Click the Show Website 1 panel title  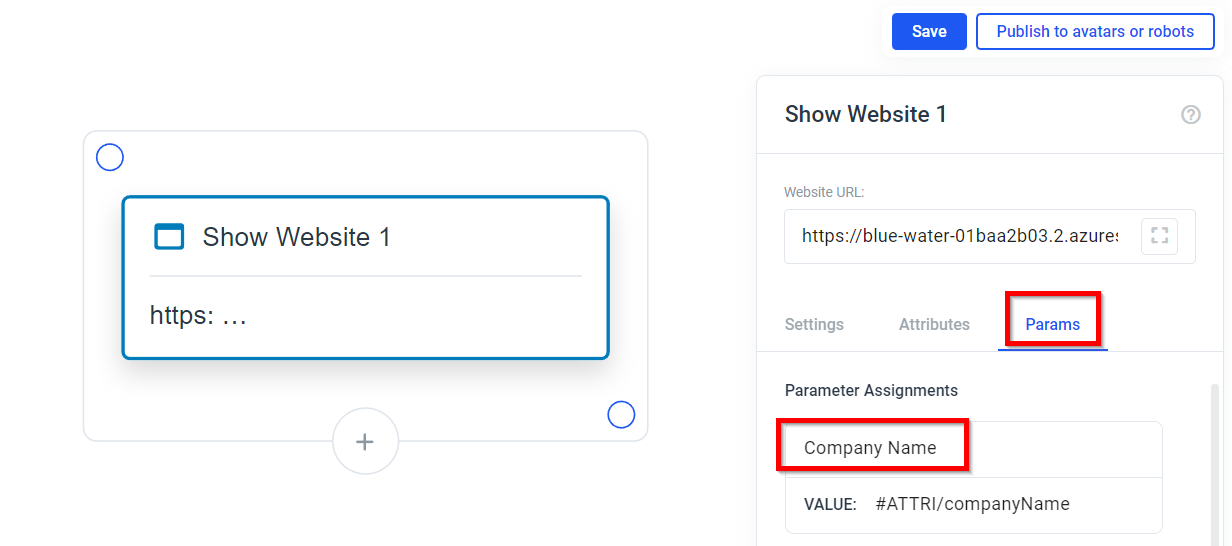point(866,115)
